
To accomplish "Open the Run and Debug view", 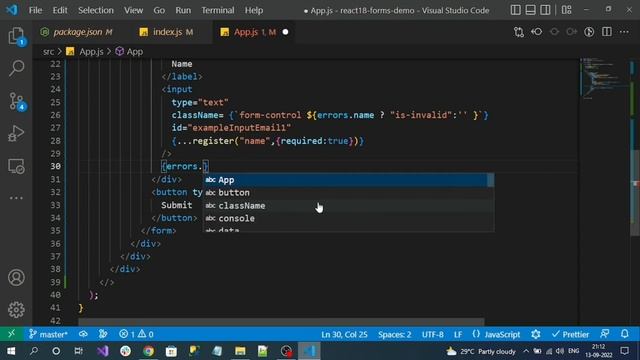I will pos(16,133).
